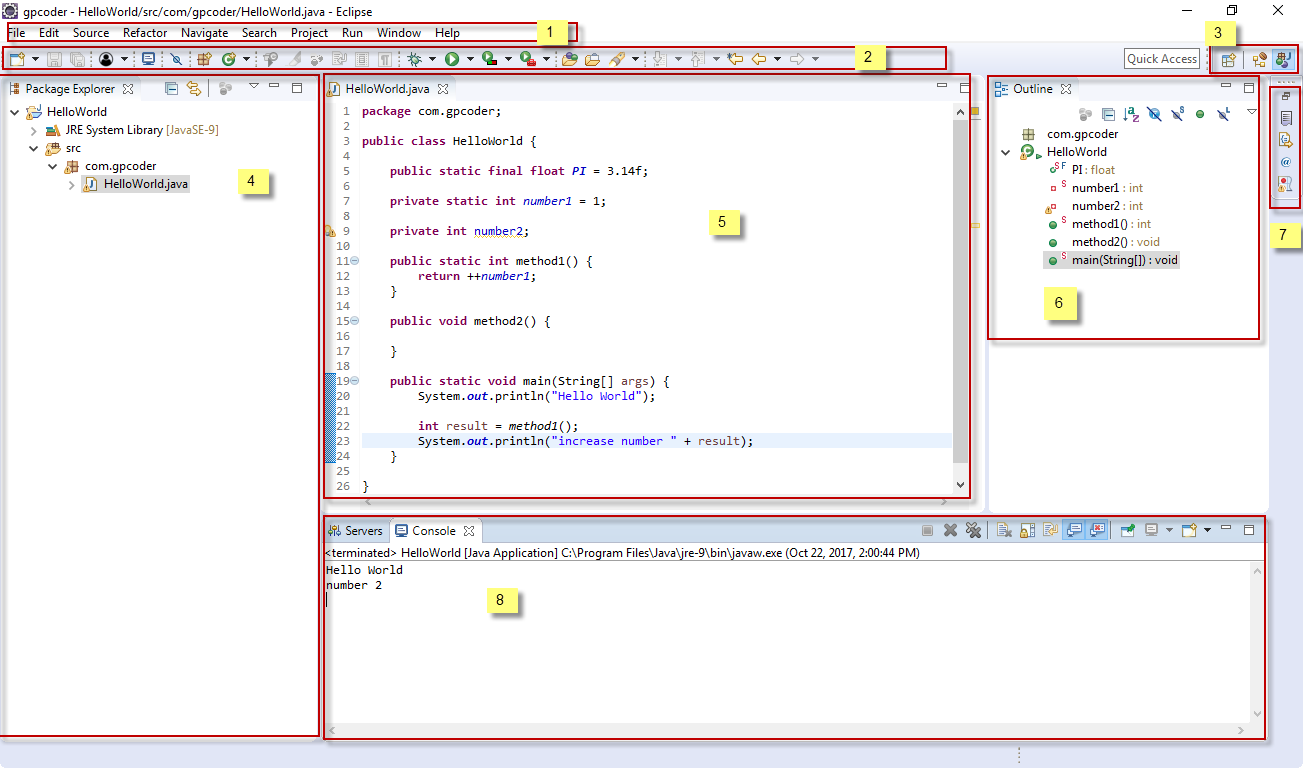Click the editor's vertical scrollbar
The width and height of the screenshot is (1303, 768).
(x=960, y=290)
